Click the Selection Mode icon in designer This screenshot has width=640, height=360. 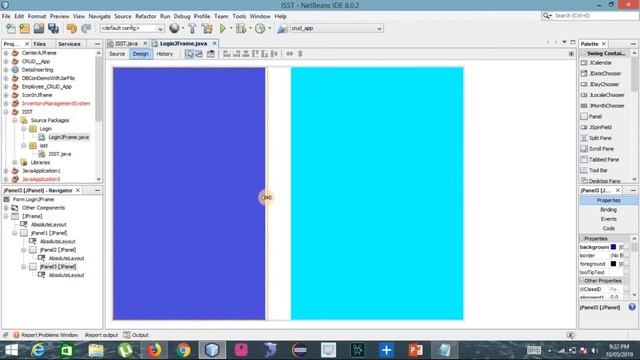[189, 54]
